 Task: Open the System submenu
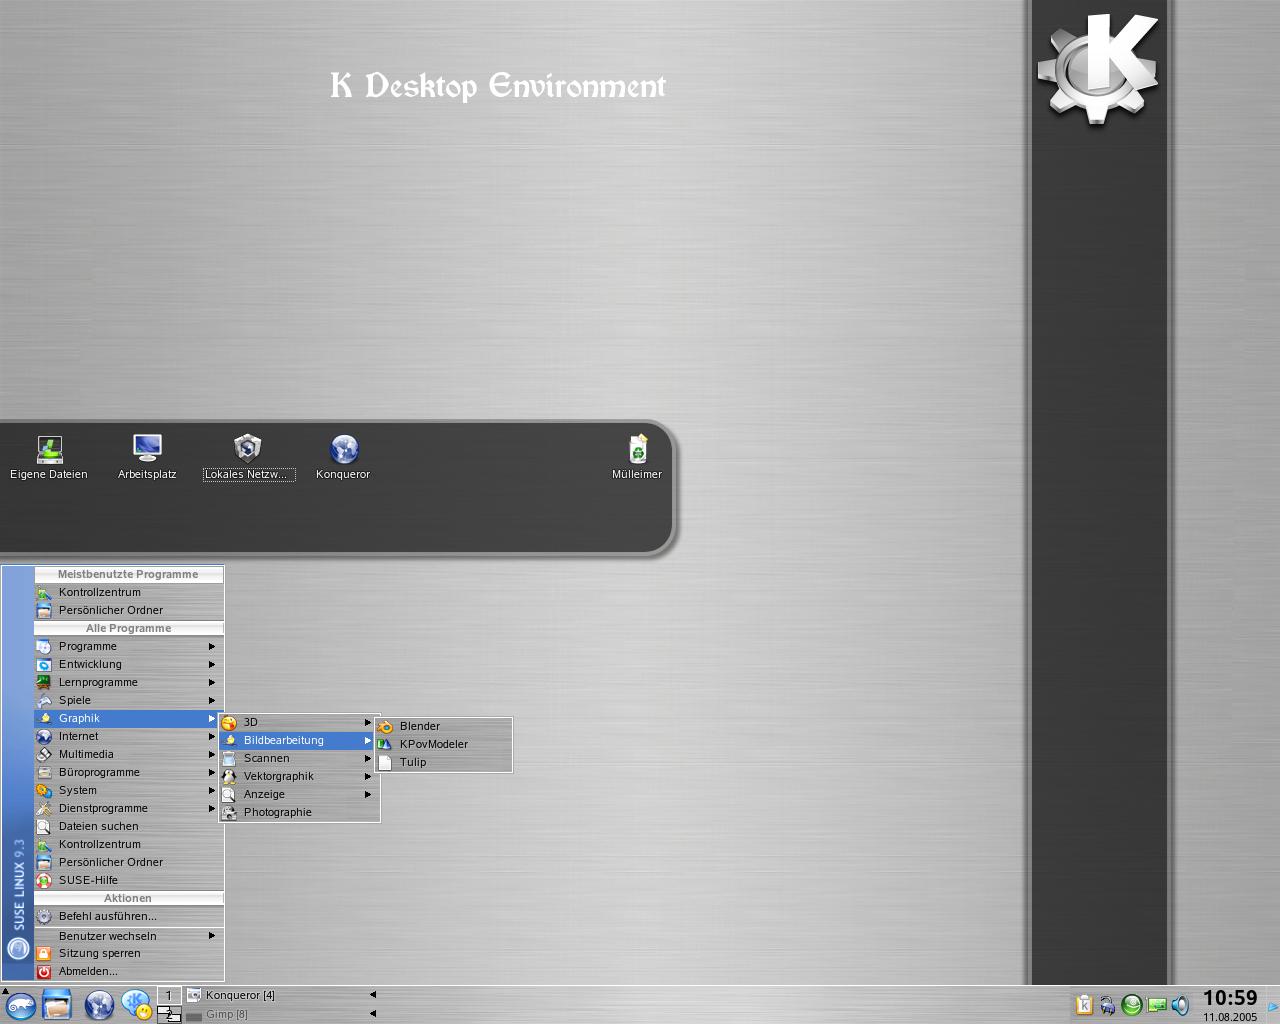tap(128, 790)
